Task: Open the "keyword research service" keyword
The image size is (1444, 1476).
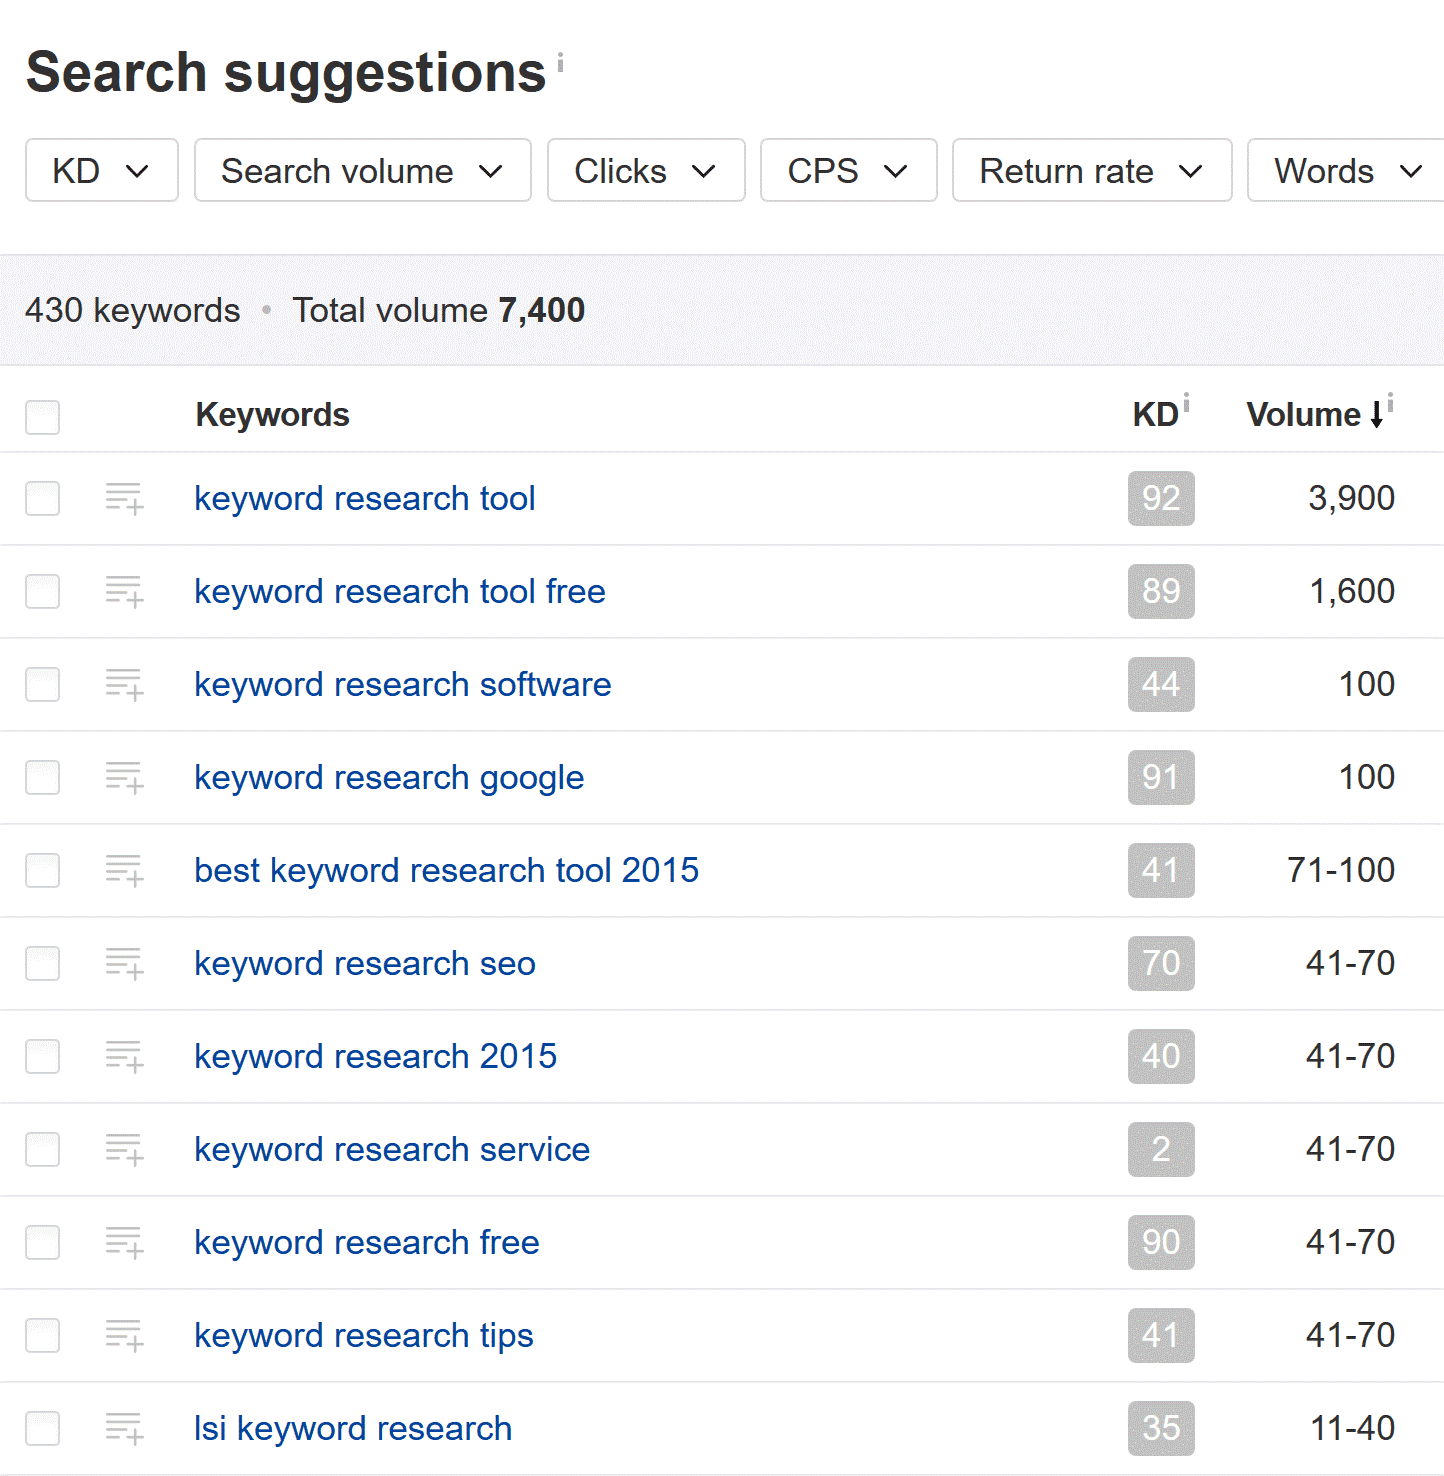Action: pos(392,1150)
